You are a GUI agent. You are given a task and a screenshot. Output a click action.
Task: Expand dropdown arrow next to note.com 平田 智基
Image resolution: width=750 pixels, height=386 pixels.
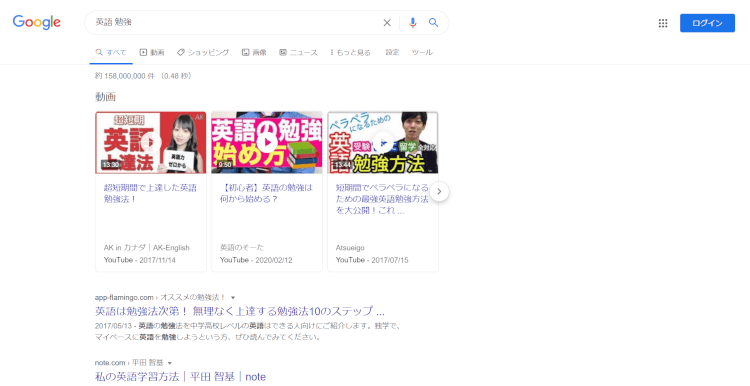coord(170,363)
